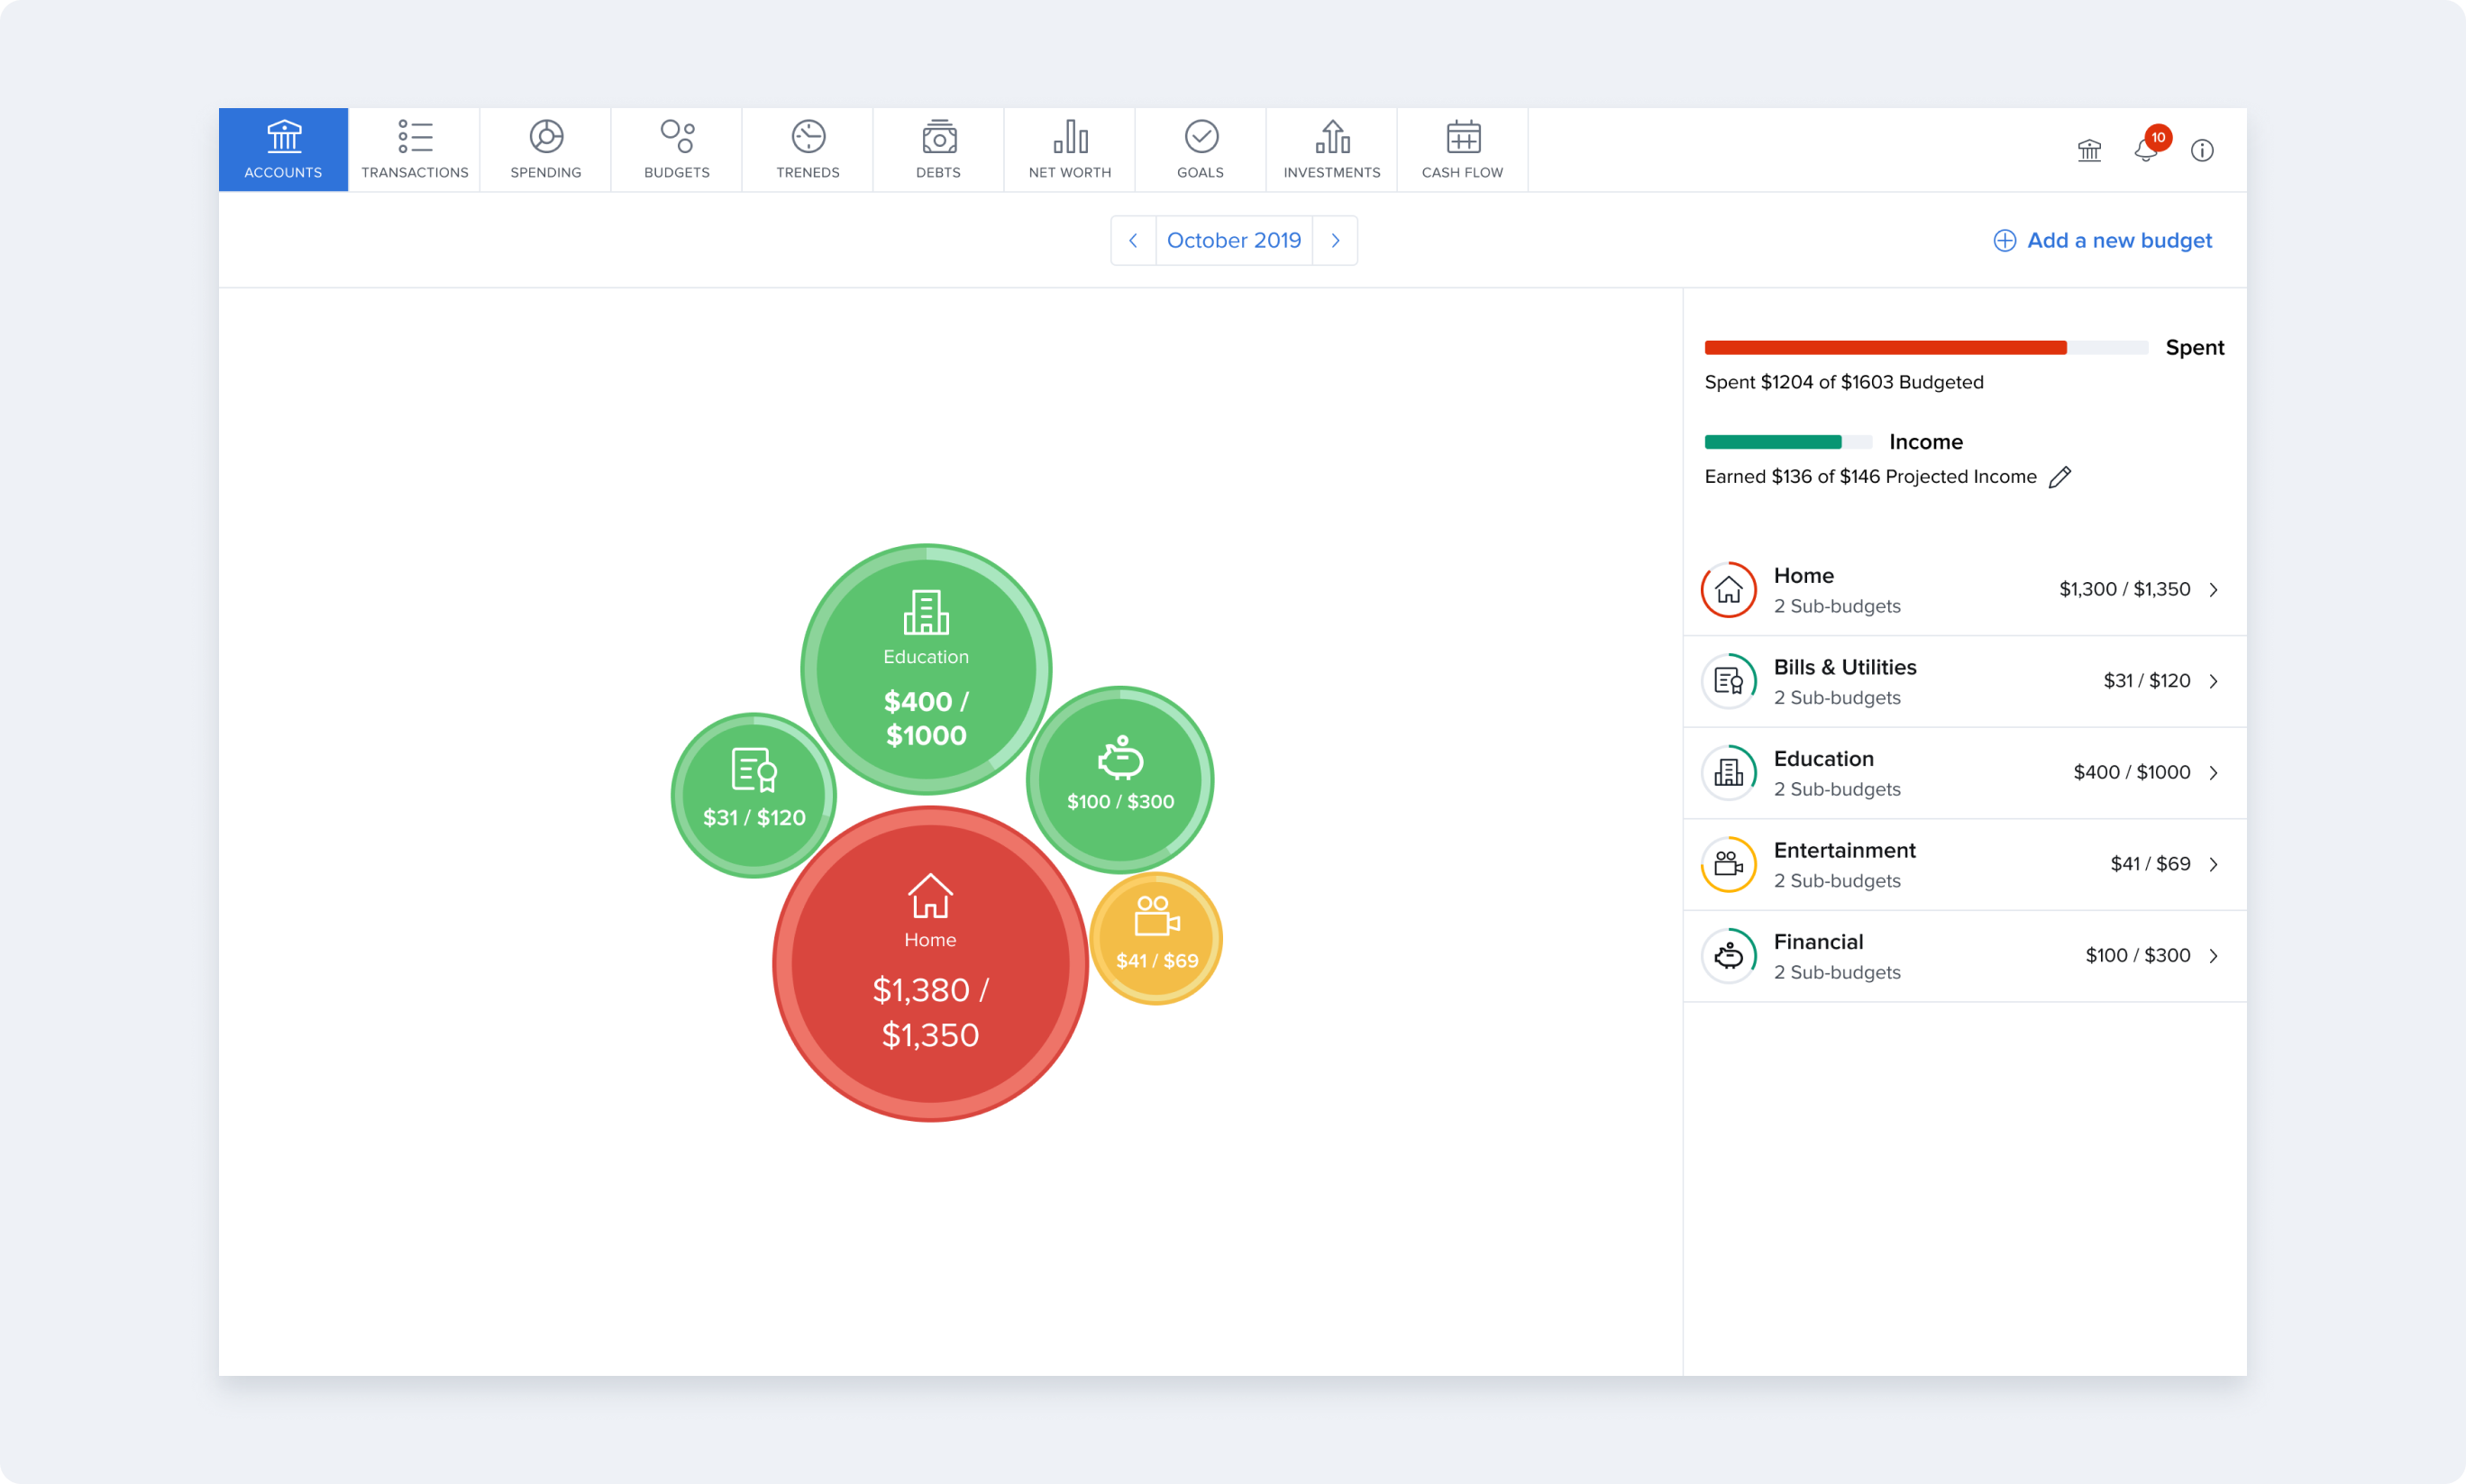Click Spent $1204 of $1603 Budgeted text
2466x1484 pixels.
(x=1844, y=382)
